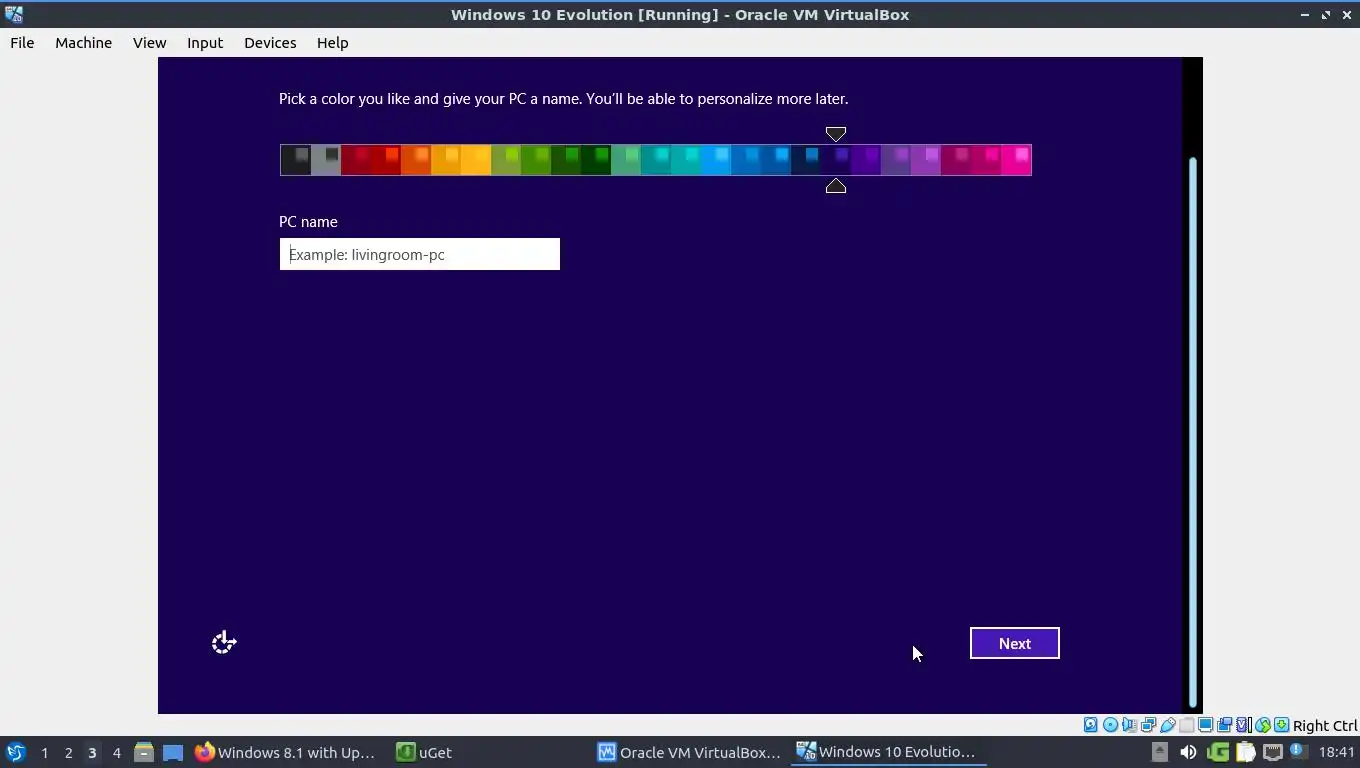Screen dimensions: 1360x768
Task: Open the Devices menu
Action: [x=270, y=43]
